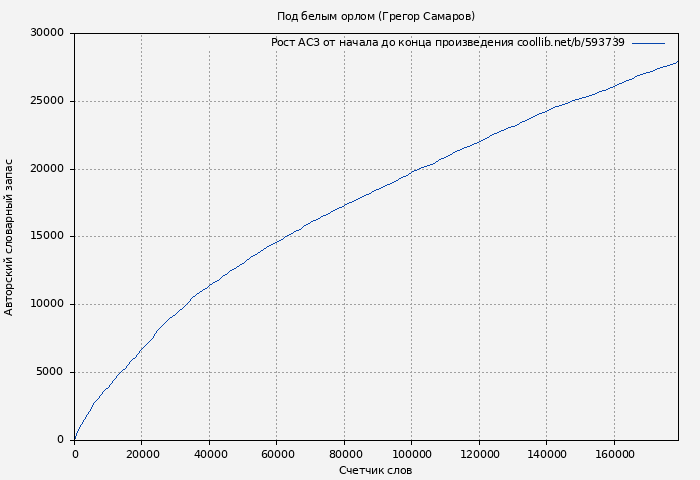The height and width of the screenshot is (480, 700).
Task: Pick the 80000 tick on the X-axis
Action: (344, 453)
